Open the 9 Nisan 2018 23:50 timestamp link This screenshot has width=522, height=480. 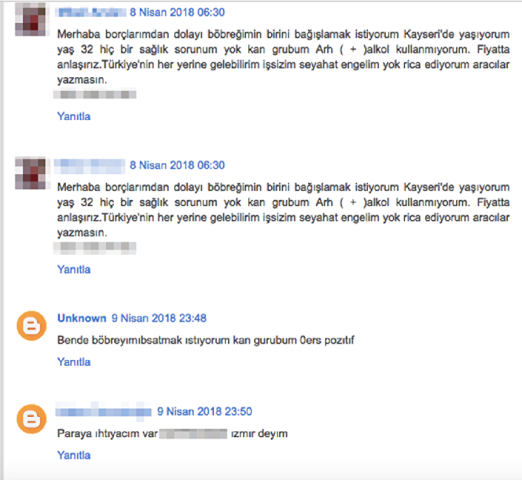(205, 411)
